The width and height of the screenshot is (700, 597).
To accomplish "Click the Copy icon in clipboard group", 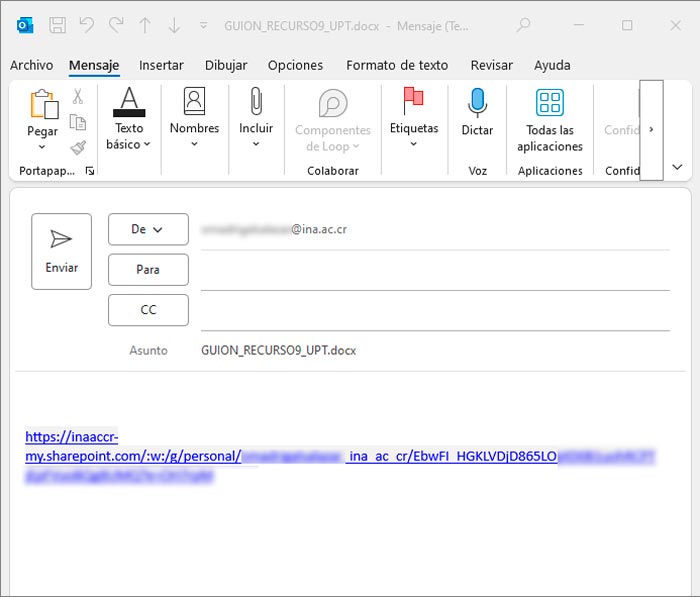I will coord(78,123).
